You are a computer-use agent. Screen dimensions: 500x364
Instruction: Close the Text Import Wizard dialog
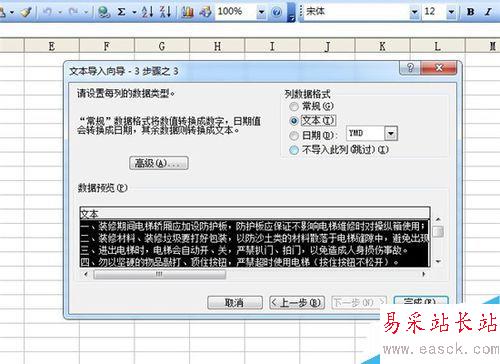[x=439, y=68]
